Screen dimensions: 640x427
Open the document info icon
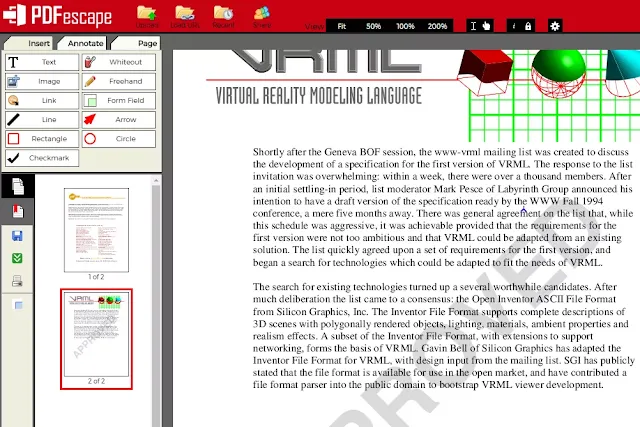[514, 26]
